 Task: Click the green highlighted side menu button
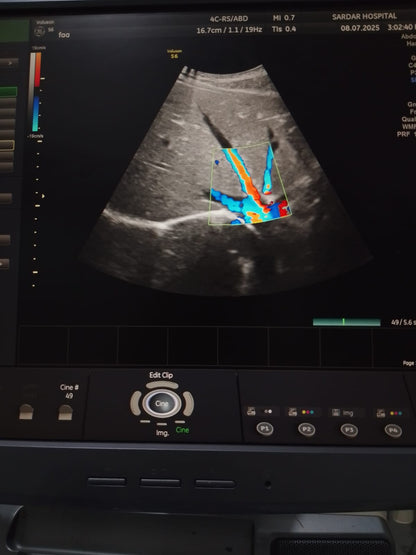pos(8,92)
